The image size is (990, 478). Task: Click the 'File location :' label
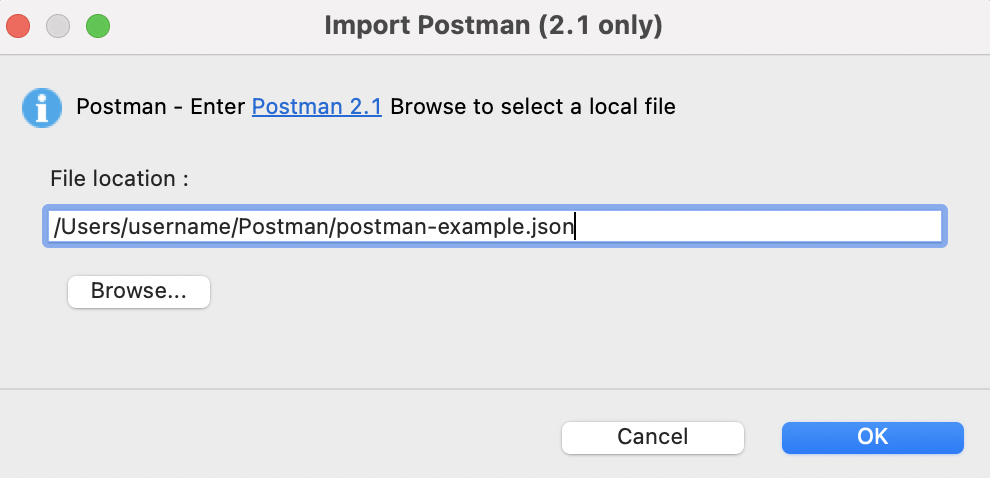[120, 179]
